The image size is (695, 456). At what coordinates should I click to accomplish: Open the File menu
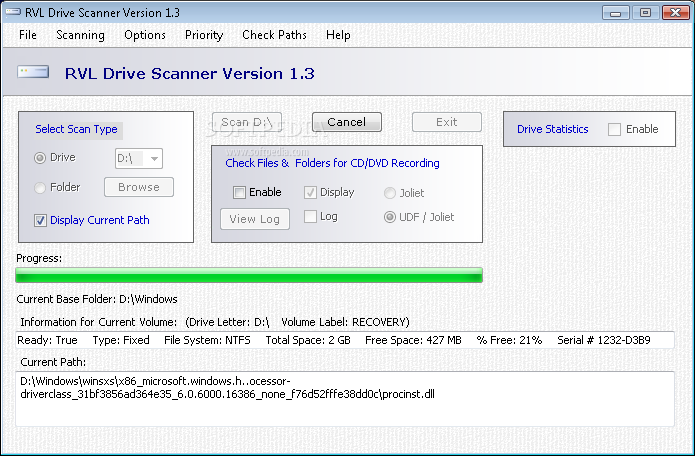[27, 35]
